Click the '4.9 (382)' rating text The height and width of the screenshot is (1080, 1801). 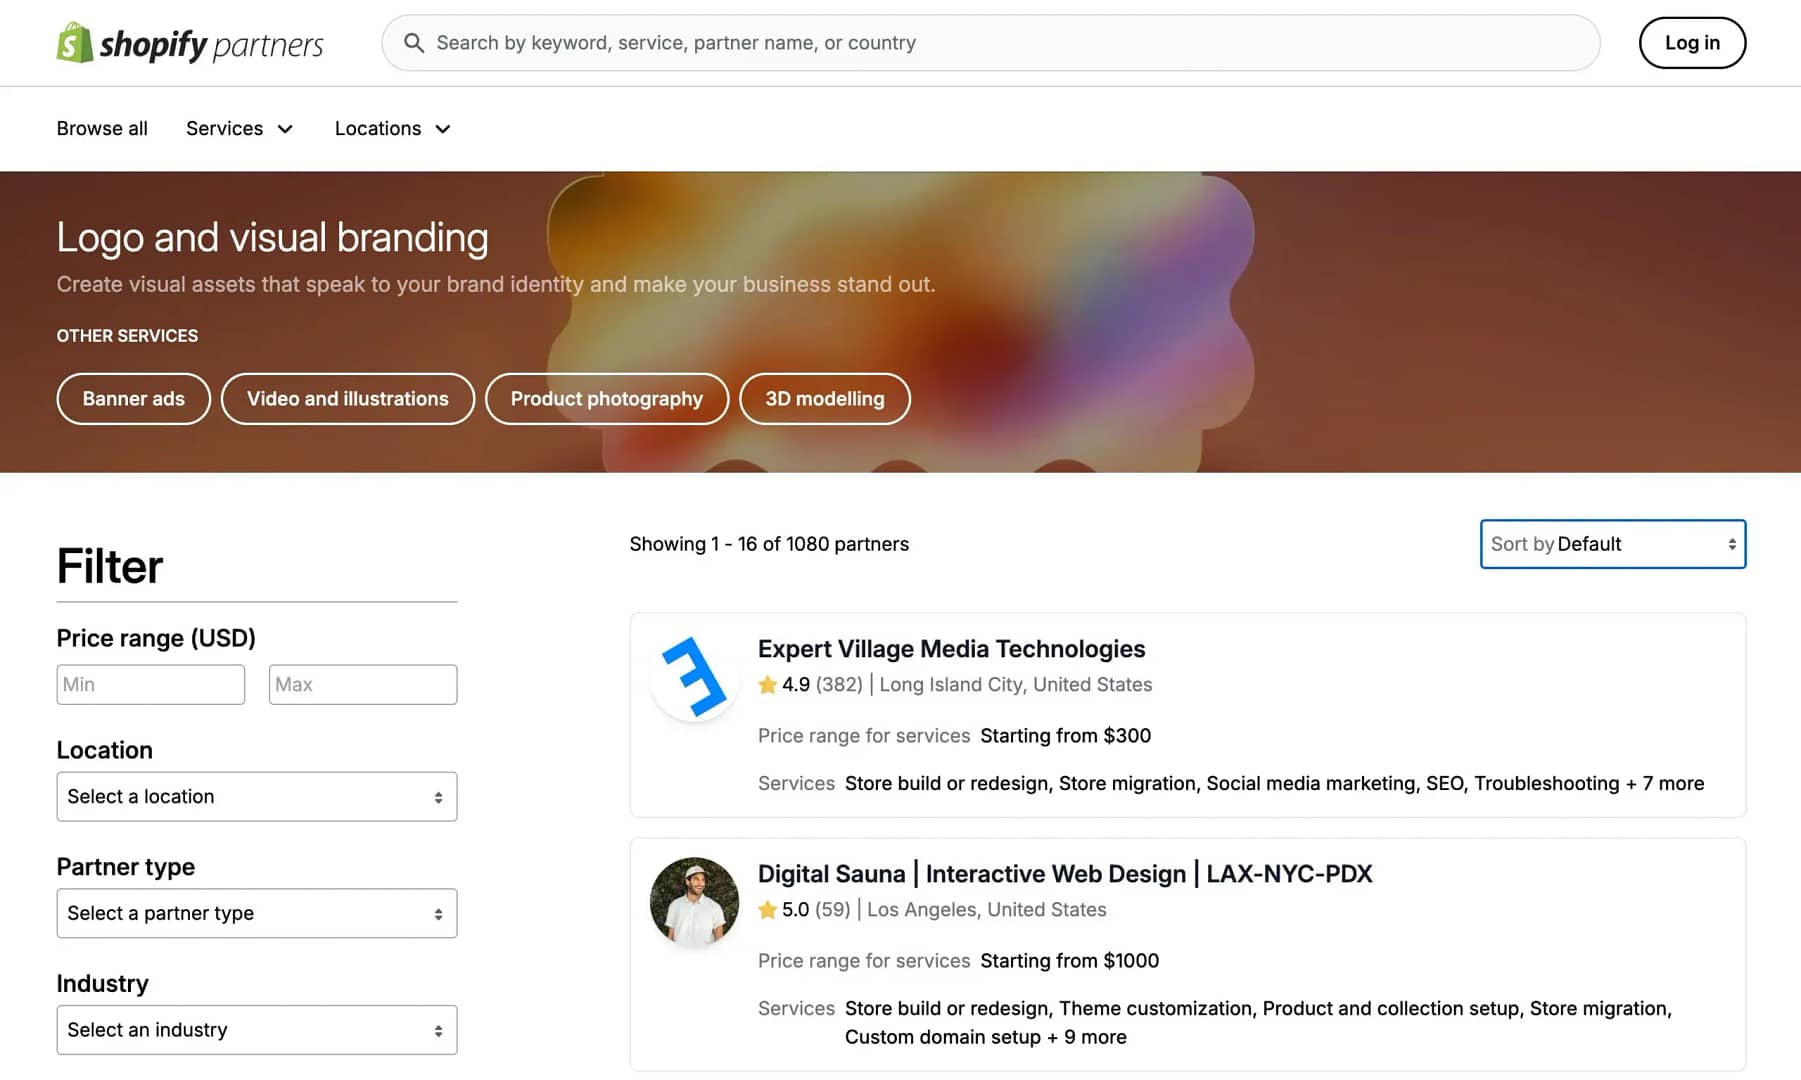(x=822, y=685)
